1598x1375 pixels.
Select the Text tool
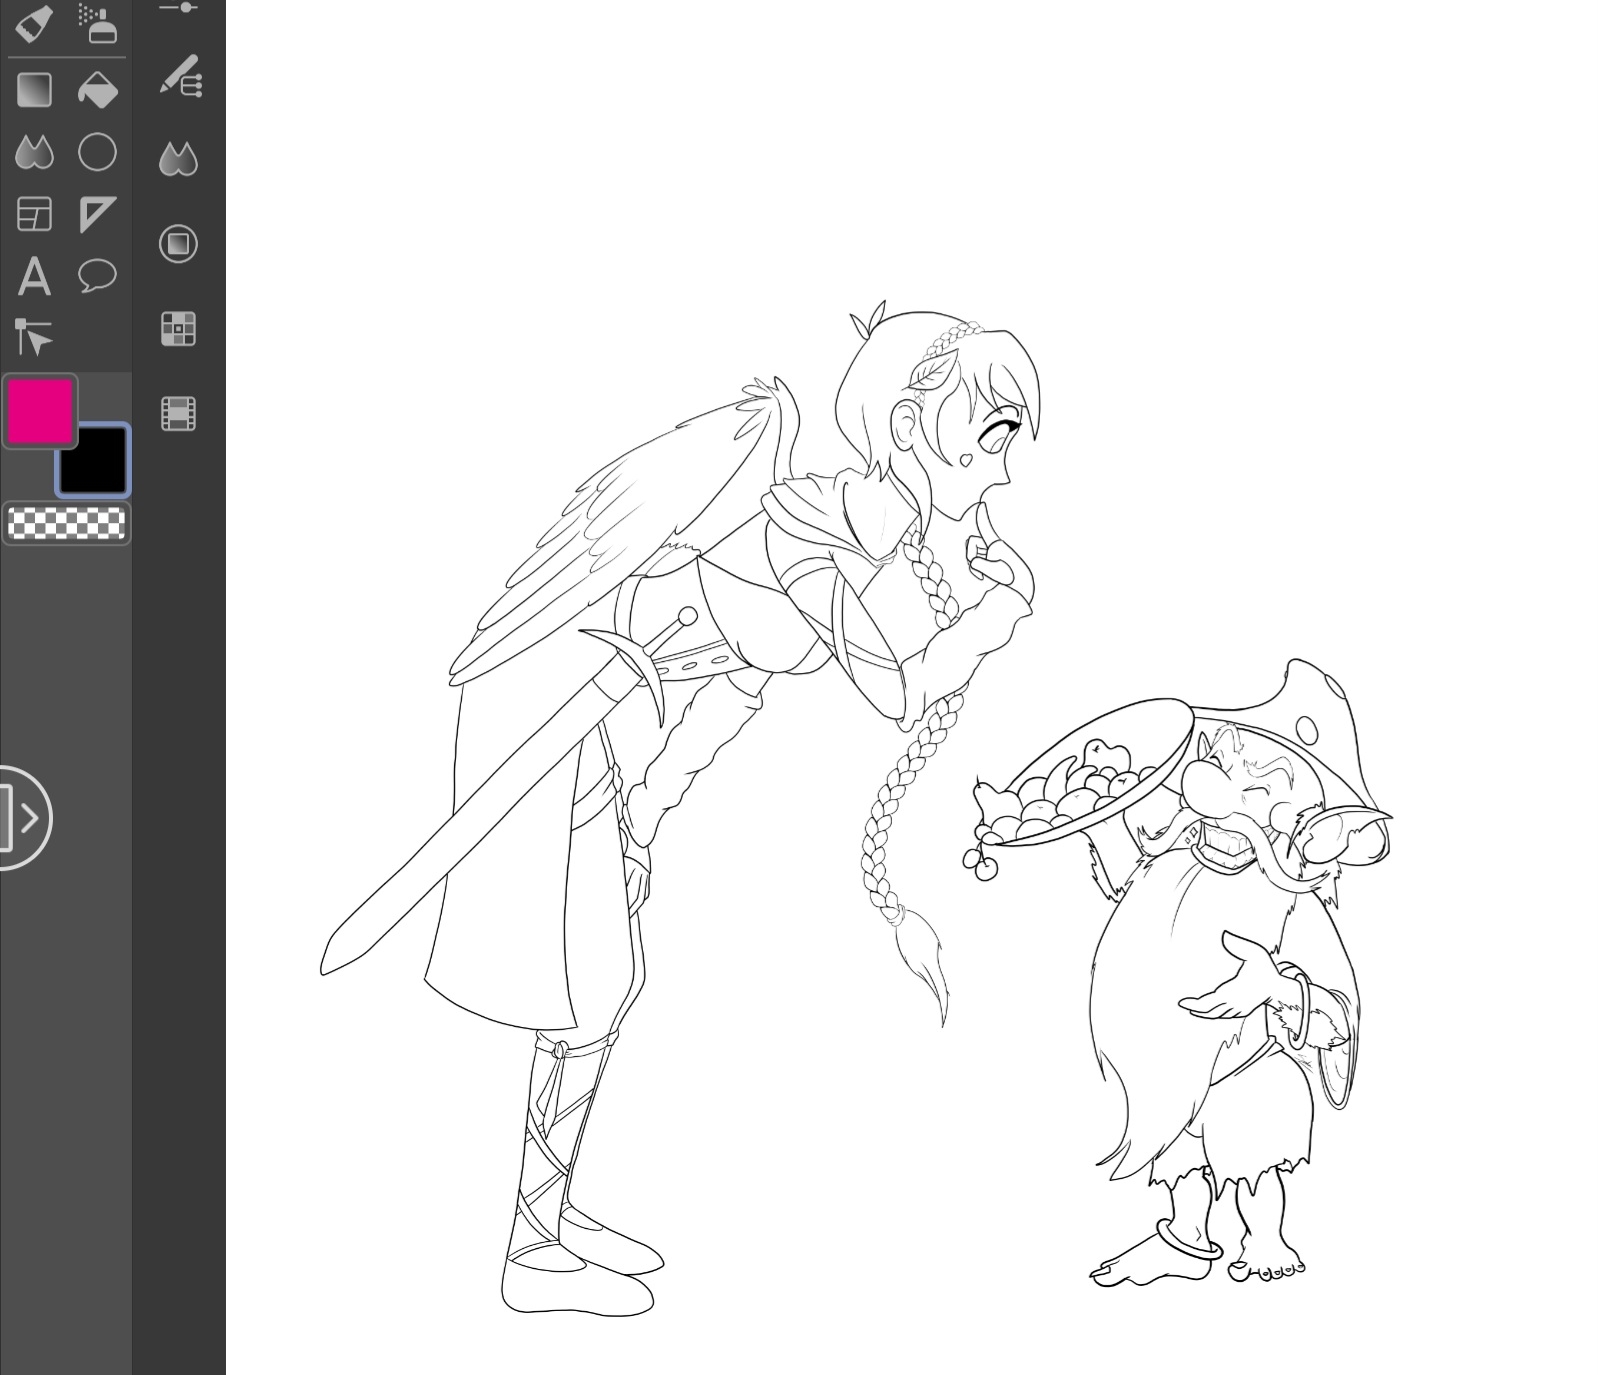34,277
